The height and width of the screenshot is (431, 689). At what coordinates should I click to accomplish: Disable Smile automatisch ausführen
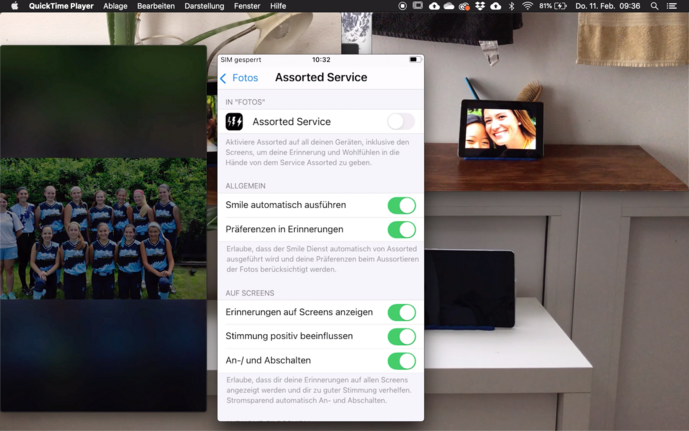coord(401,205)
